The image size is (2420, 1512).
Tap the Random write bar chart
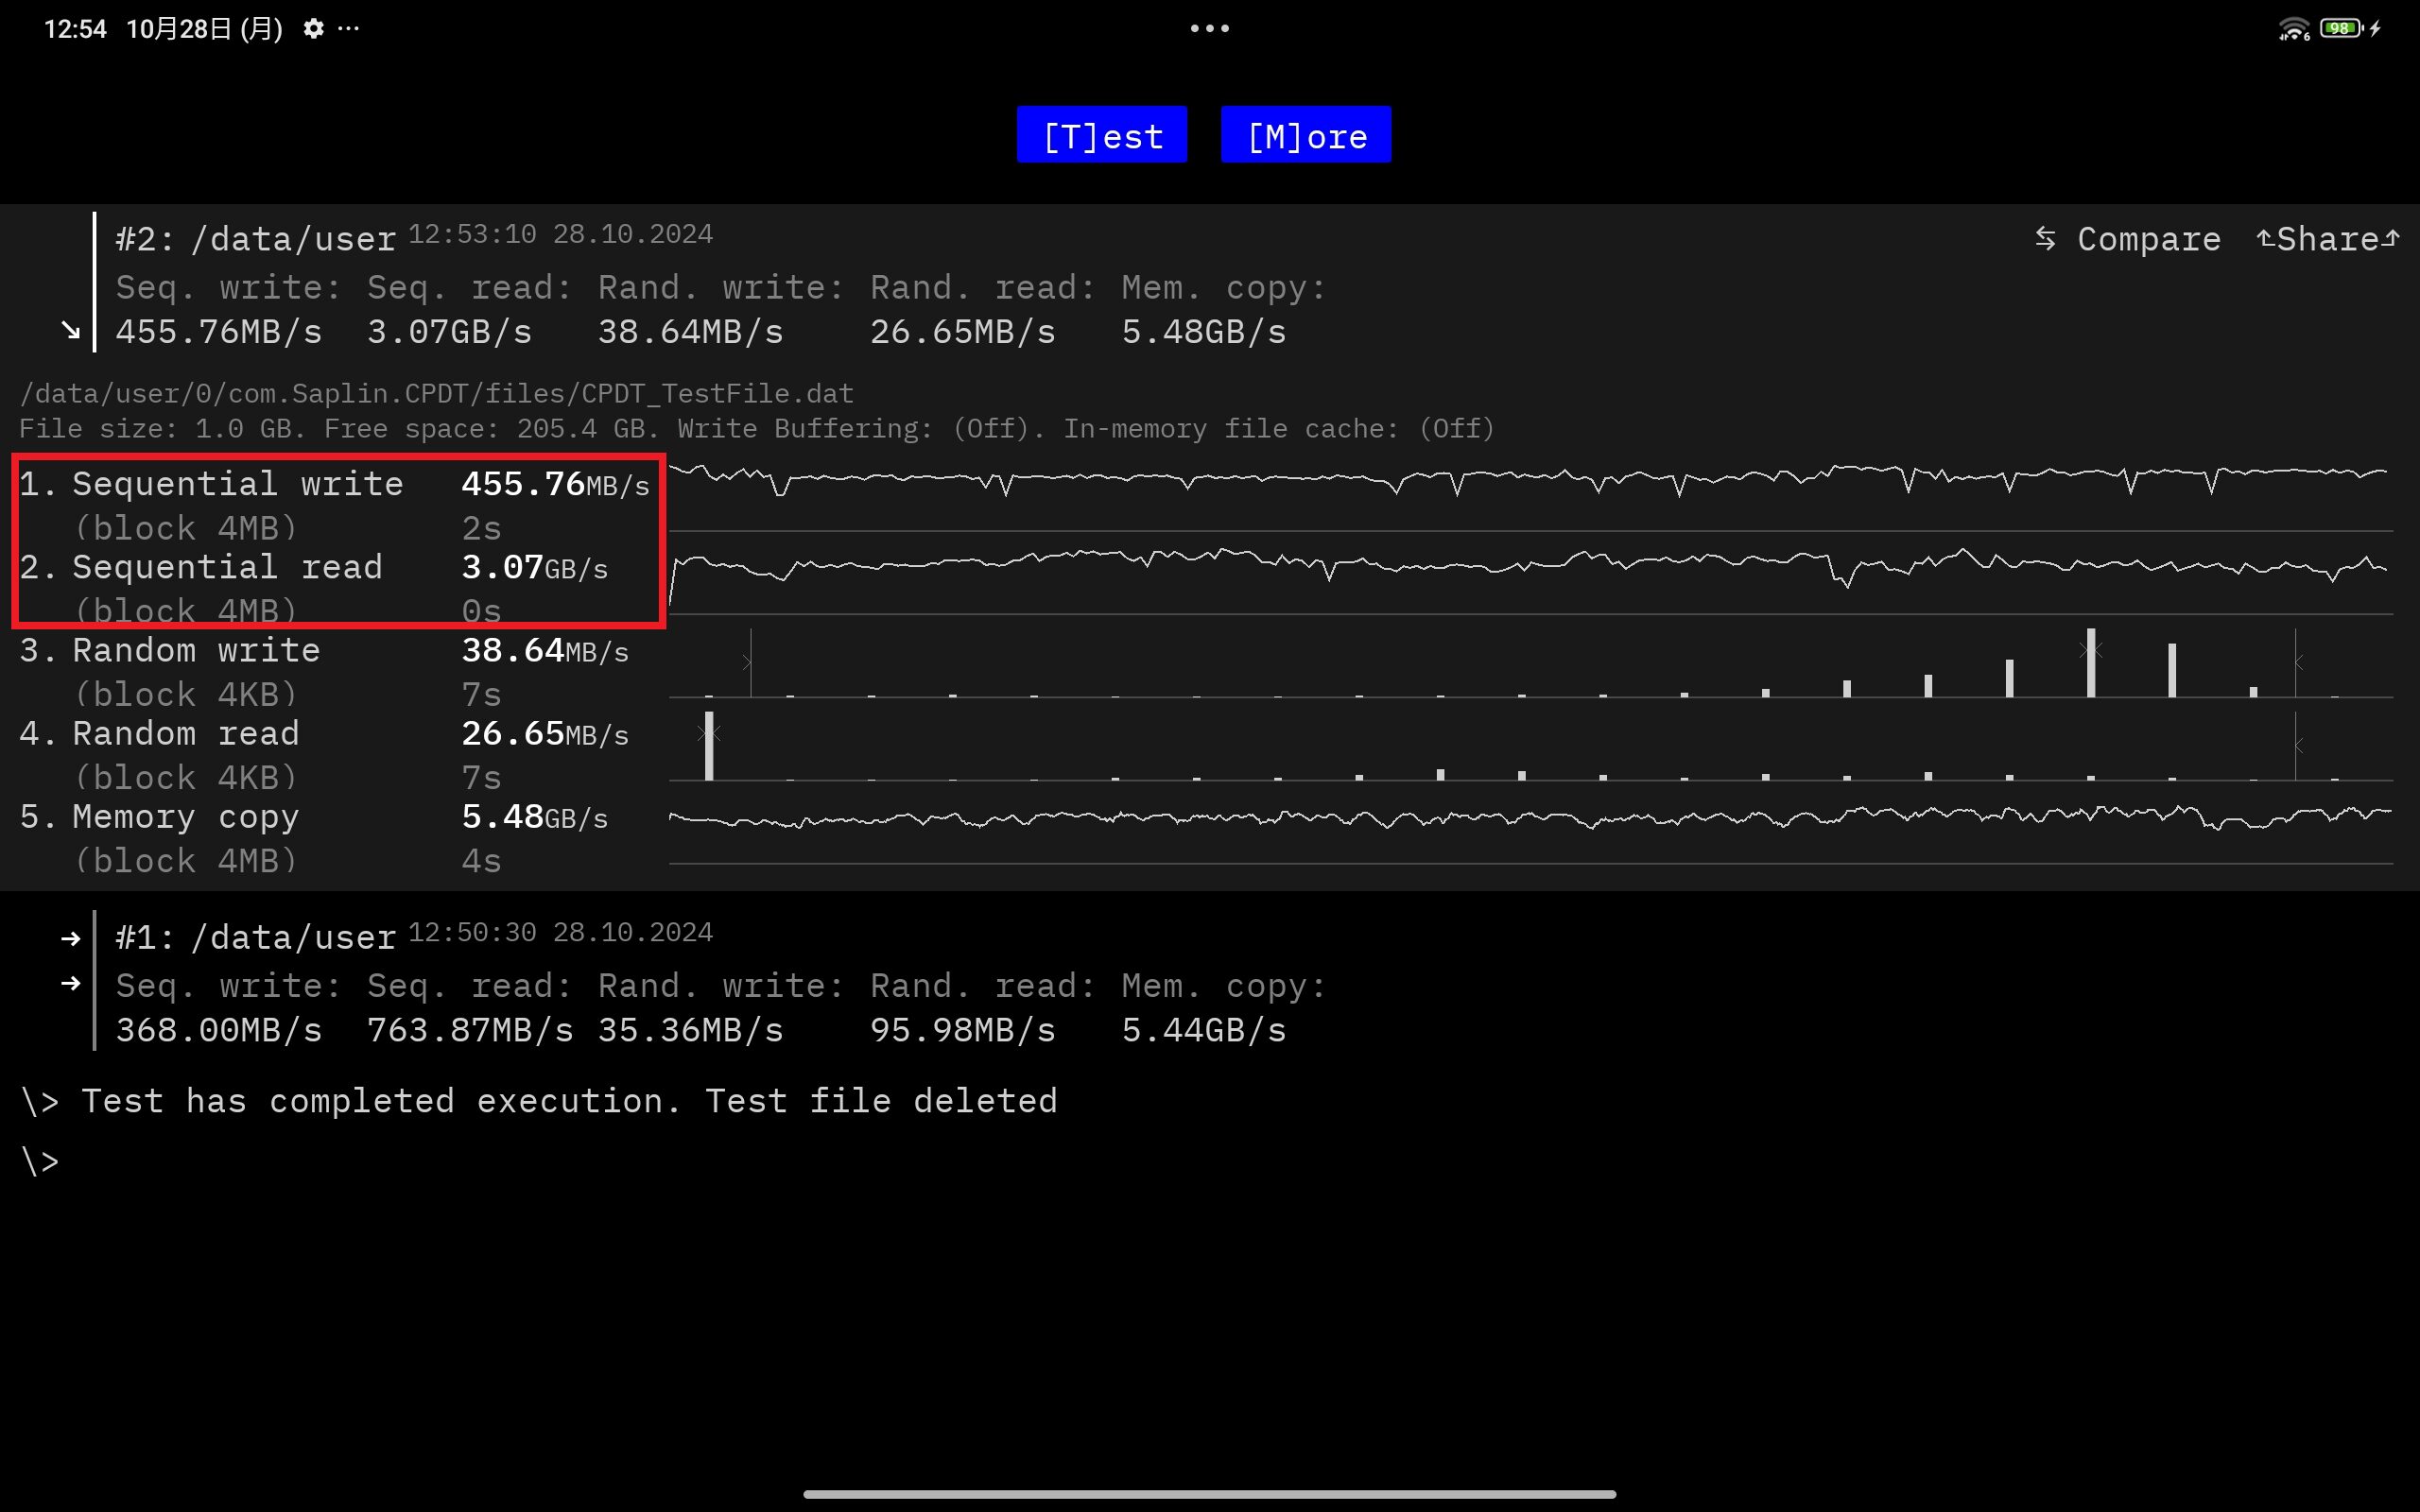(x=1530, y=662)
